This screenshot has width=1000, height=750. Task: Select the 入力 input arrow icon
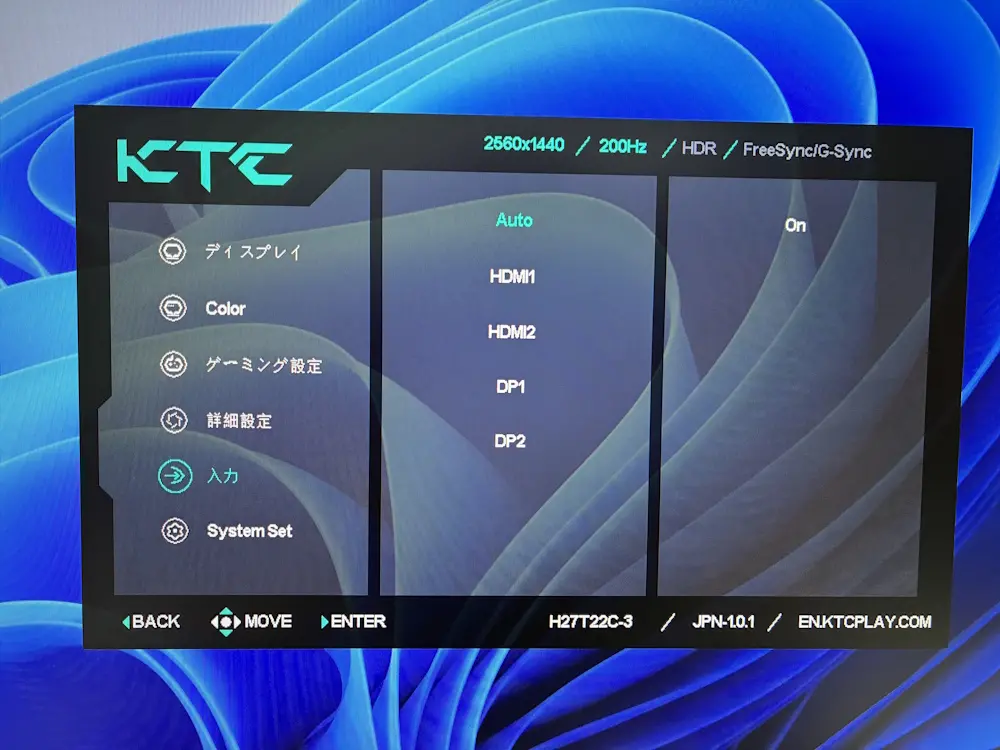(x=175, y=476)
